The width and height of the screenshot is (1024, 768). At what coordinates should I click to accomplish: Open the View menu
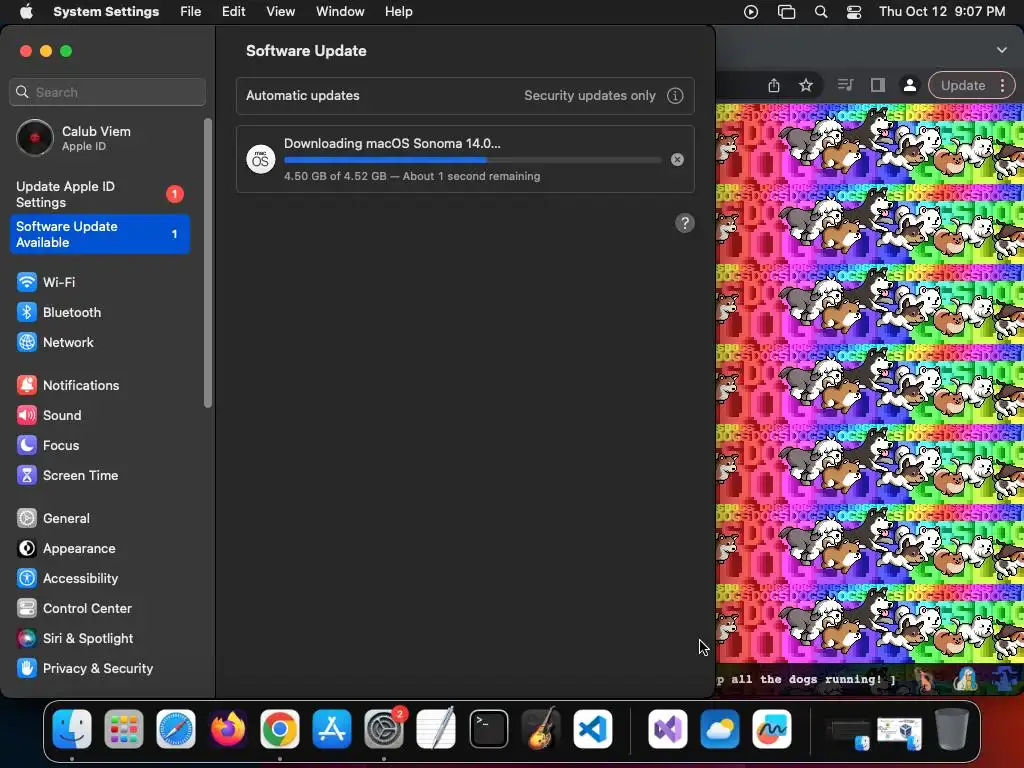click(281, 12)
